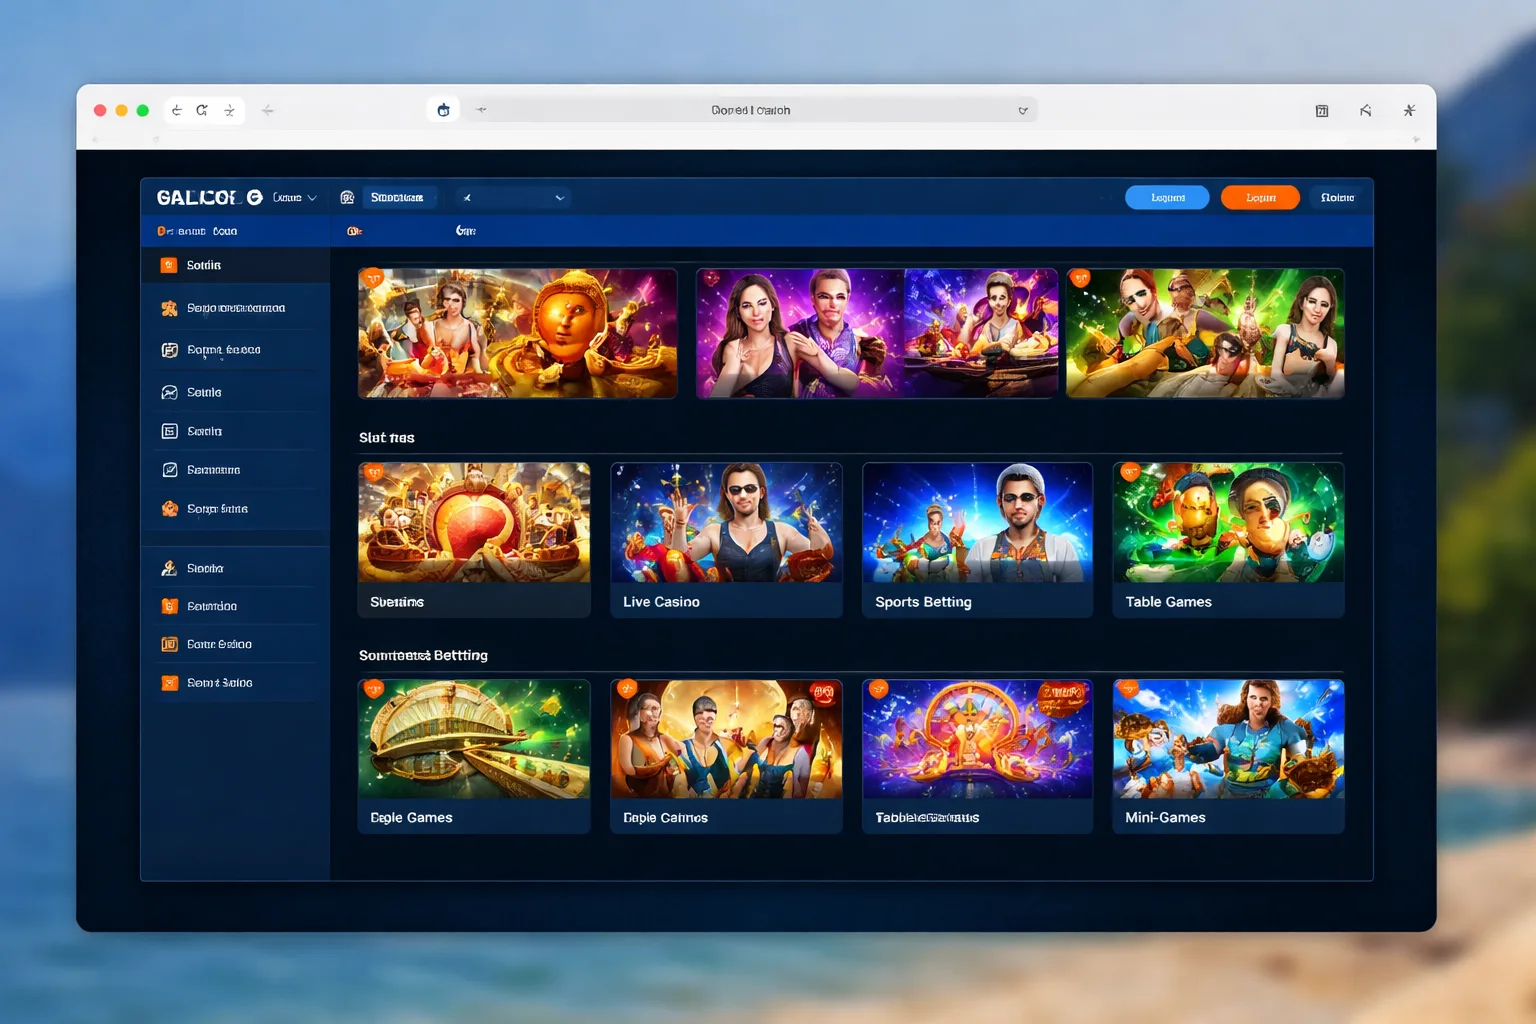Screen dimensions: 1536x1024
Task: Open the dropdown beside the GALCOE logo
Action: (x=295, y=198)
